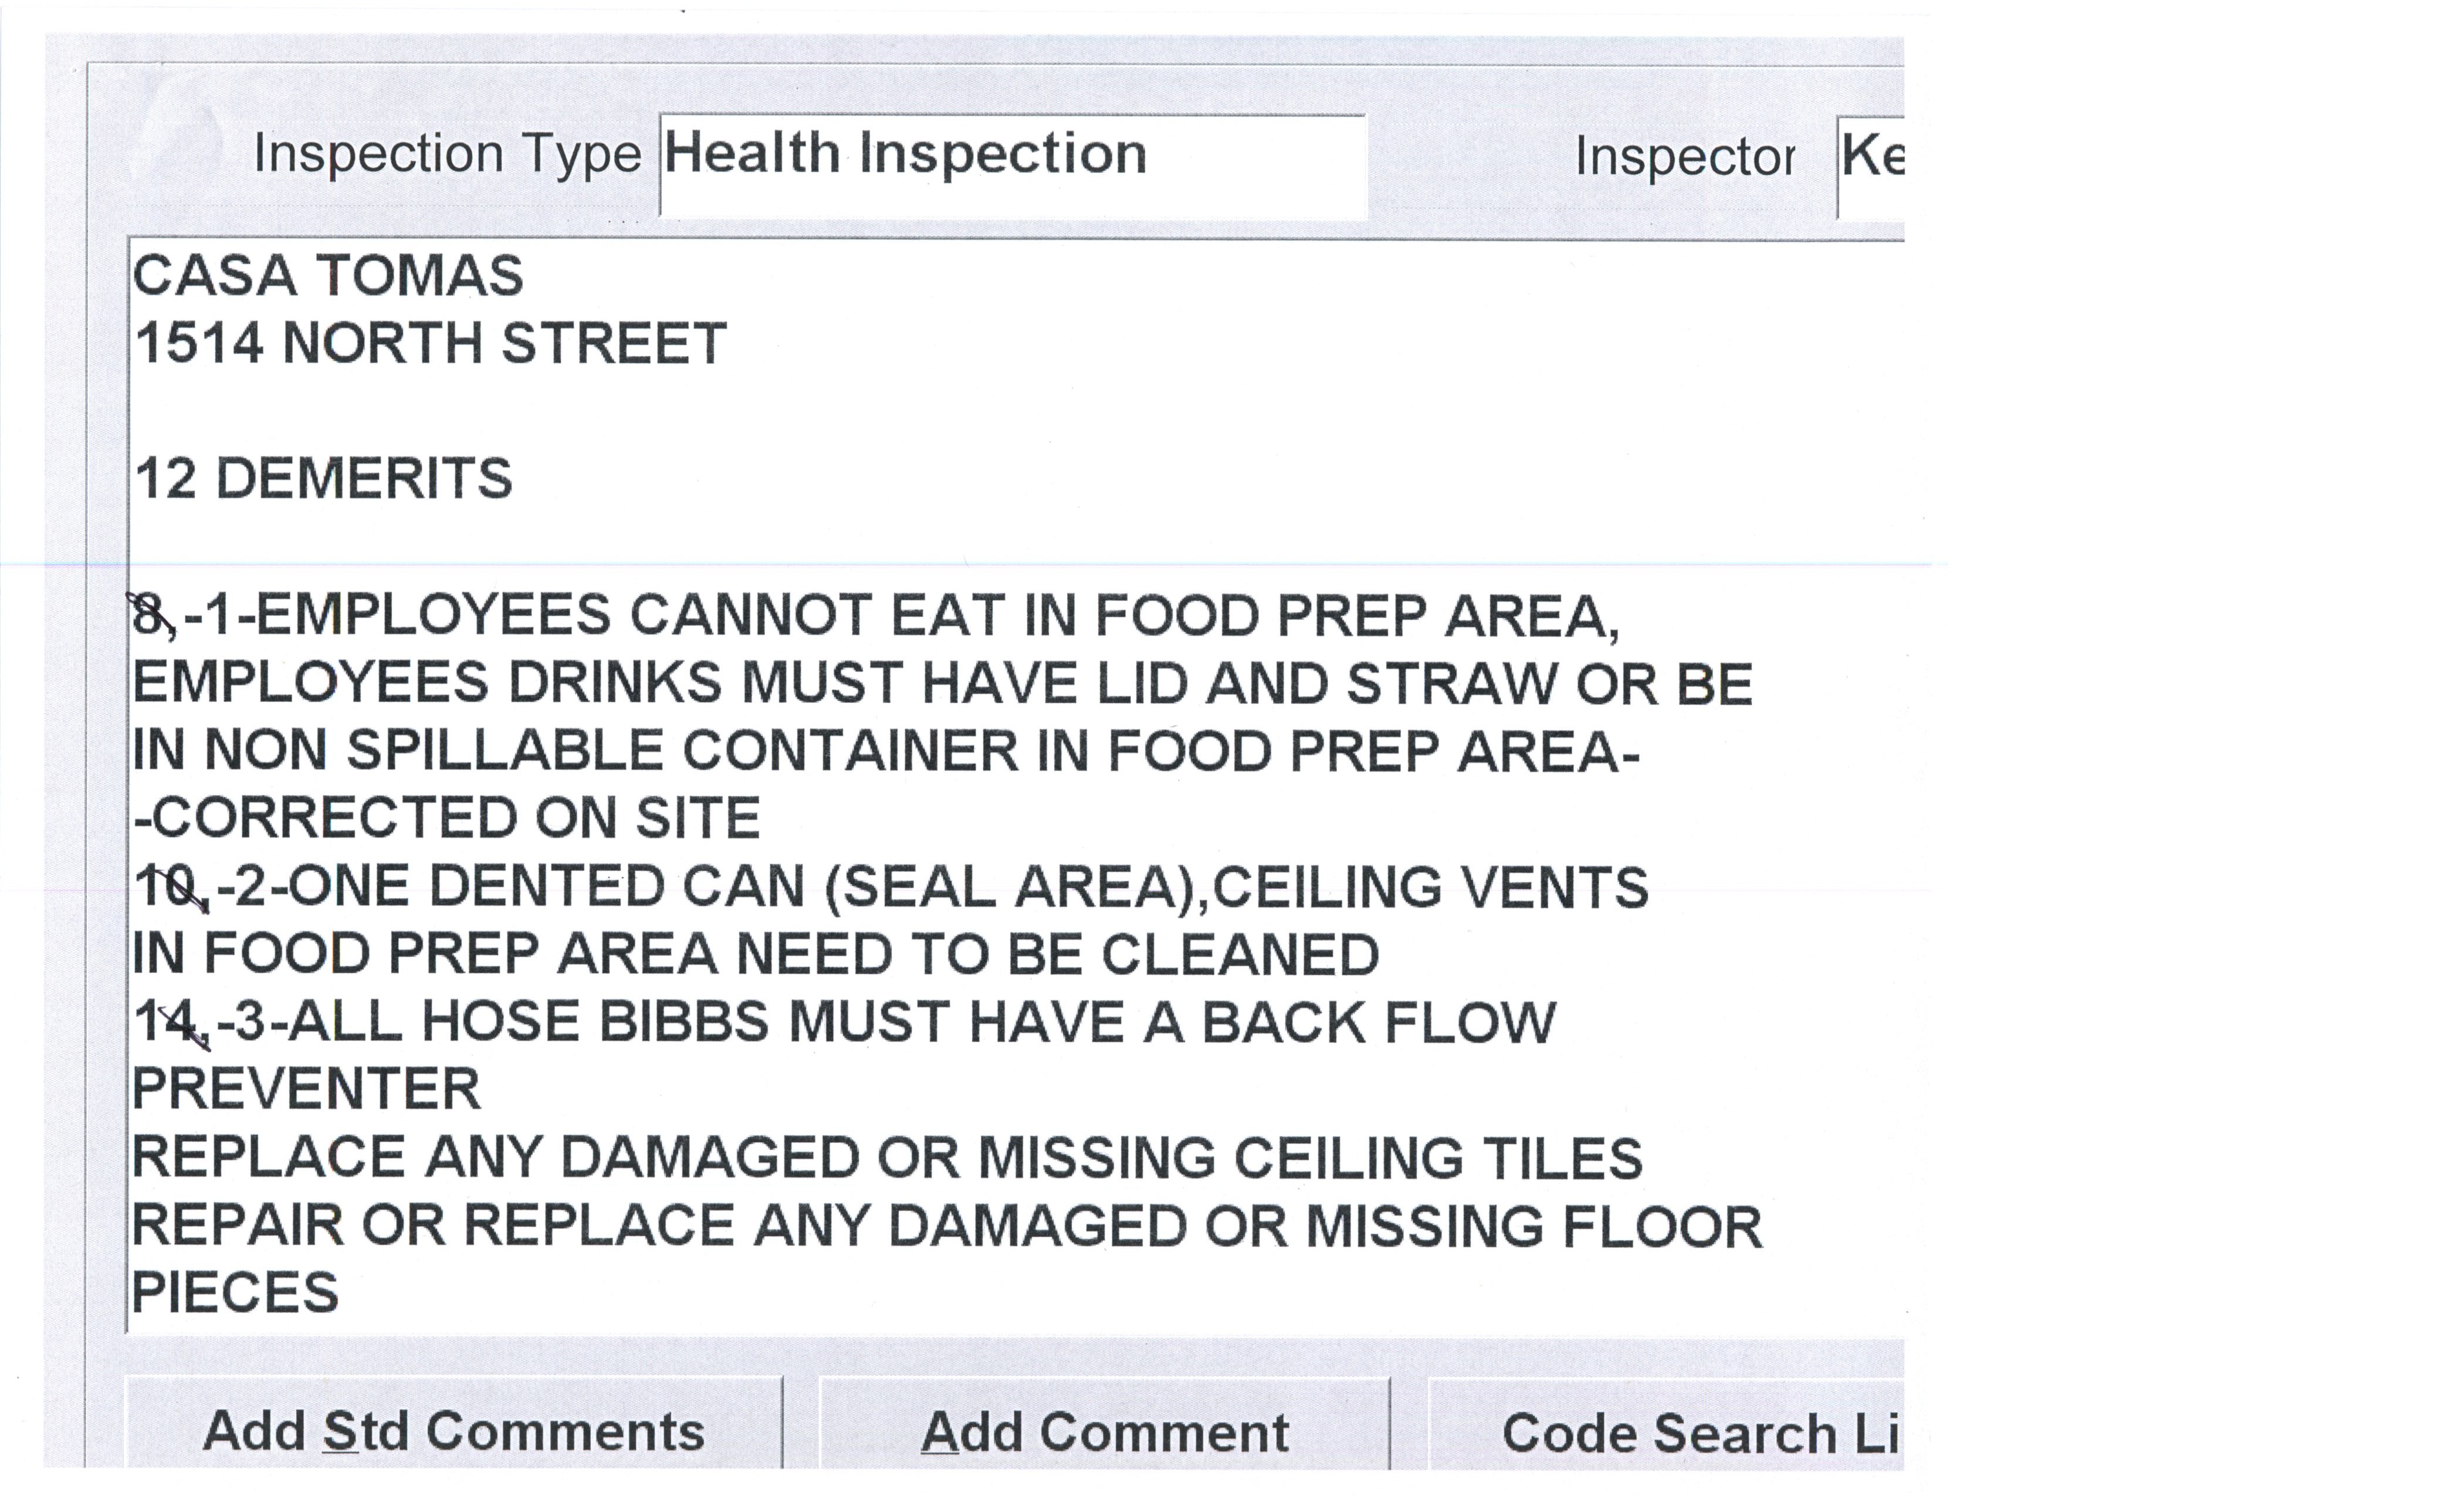Click the Inspector label text
Viewport: 2464px width, 1496px height.
click(1684, 157)
